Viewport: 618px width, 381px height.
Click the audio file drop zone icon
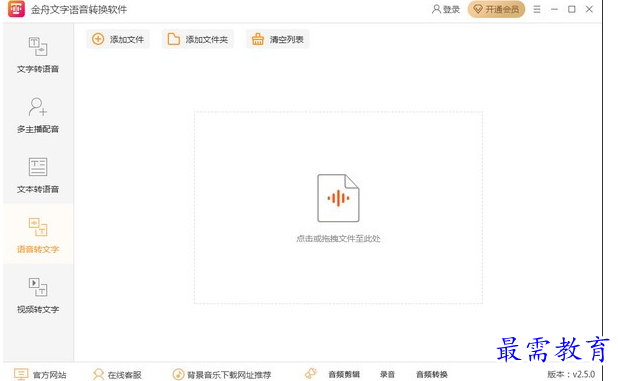(x=338, y=198)
